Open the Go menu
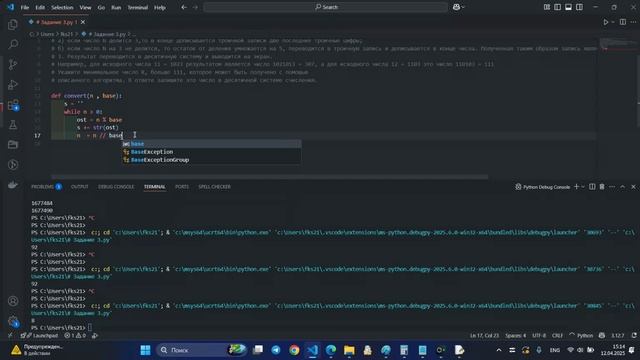This screenshot has width=640, height=360. pyautogui.click(x=101, y=7)
